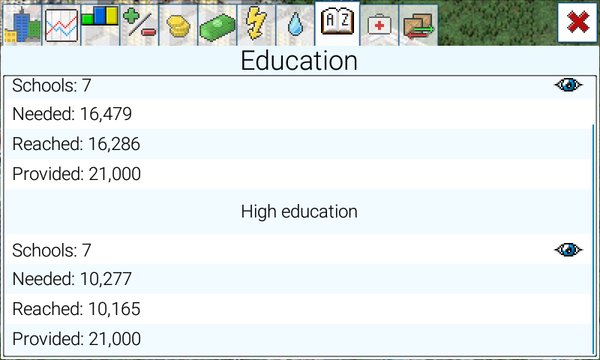Open the line graph statistics tab
Viewport: 600px width, 360px height.
click(x=61, y=25)
